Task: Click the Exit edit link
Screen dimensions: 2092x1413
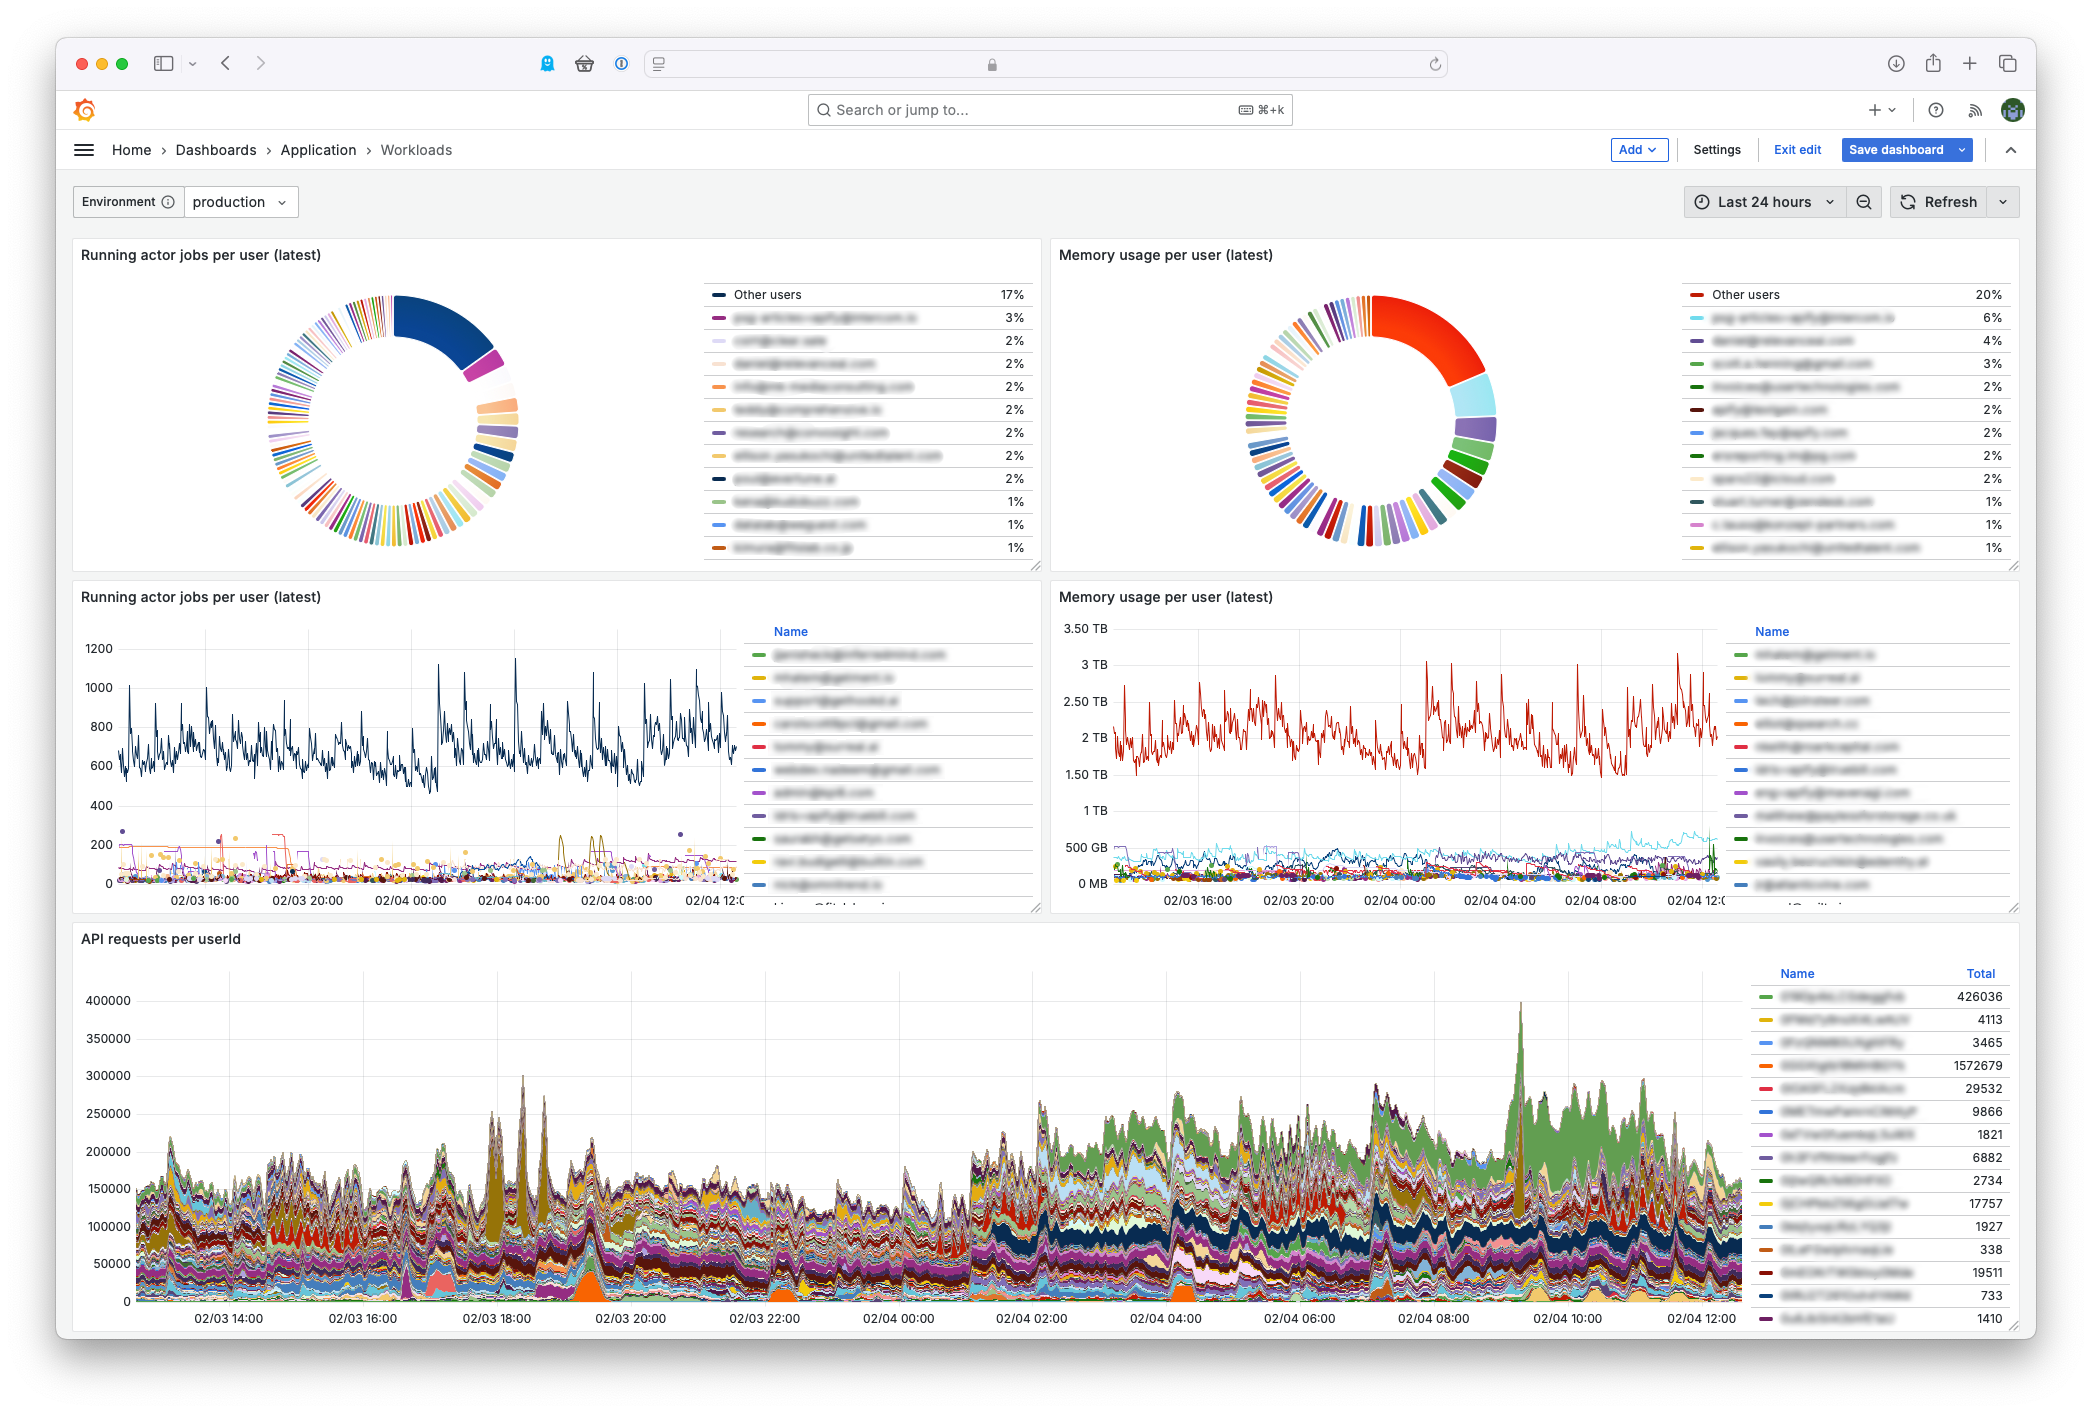Action: tap(1797, 149)
